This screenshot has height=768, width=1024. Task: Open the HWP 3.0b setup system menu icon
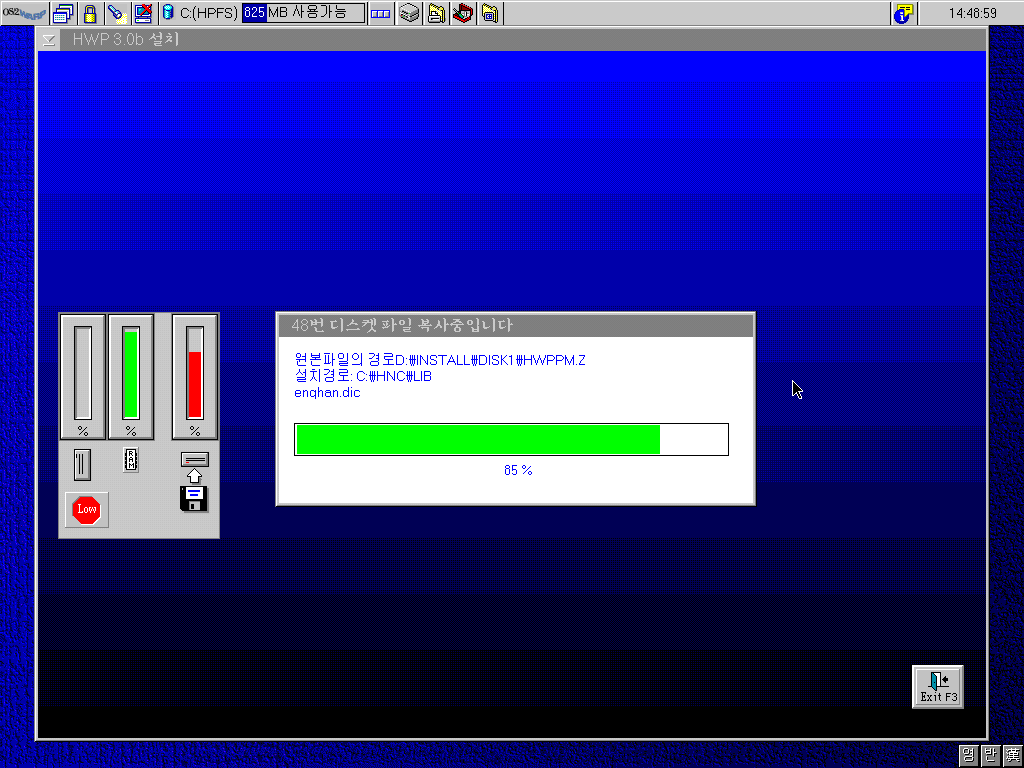pos(48,40)
